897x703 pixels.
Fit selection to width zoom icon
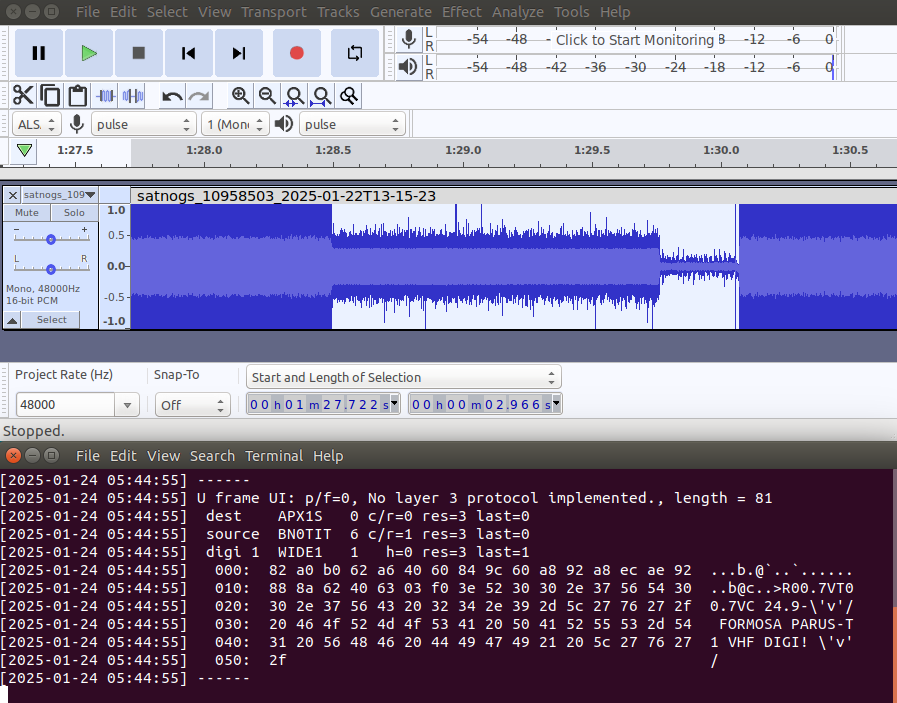pos(295,96)
